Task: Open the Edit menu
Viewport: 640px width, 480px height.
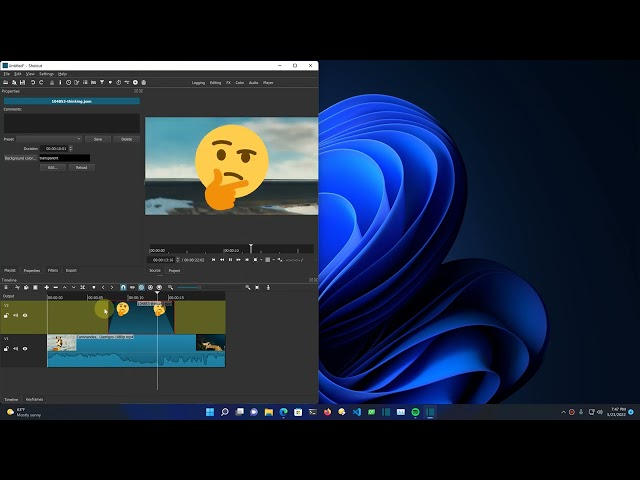Action: pyautogui.click(x=18, y=74)
